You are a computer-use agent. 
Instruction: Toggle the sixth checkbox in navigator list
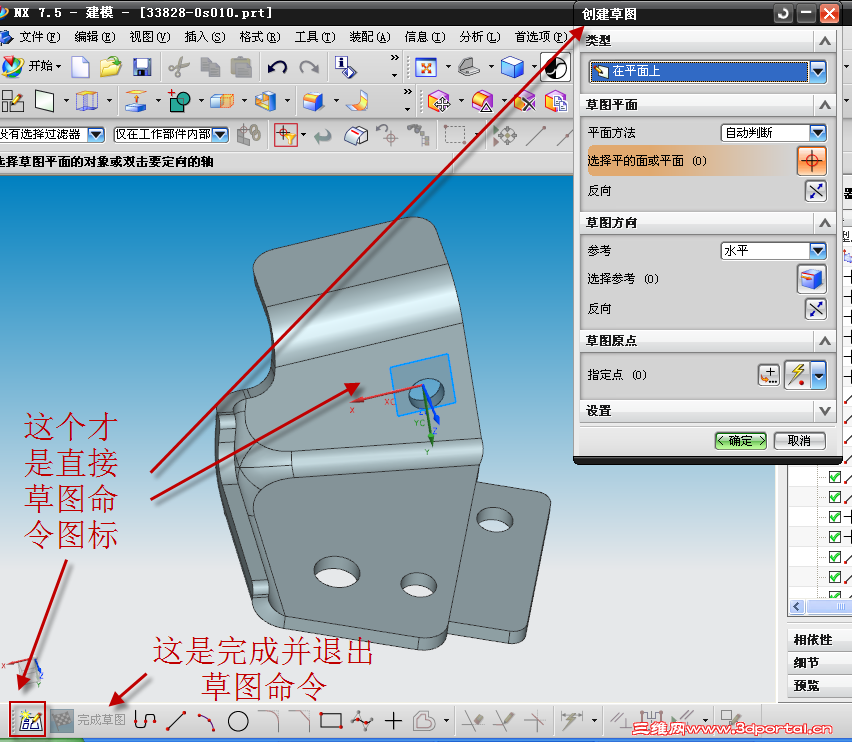835,576
